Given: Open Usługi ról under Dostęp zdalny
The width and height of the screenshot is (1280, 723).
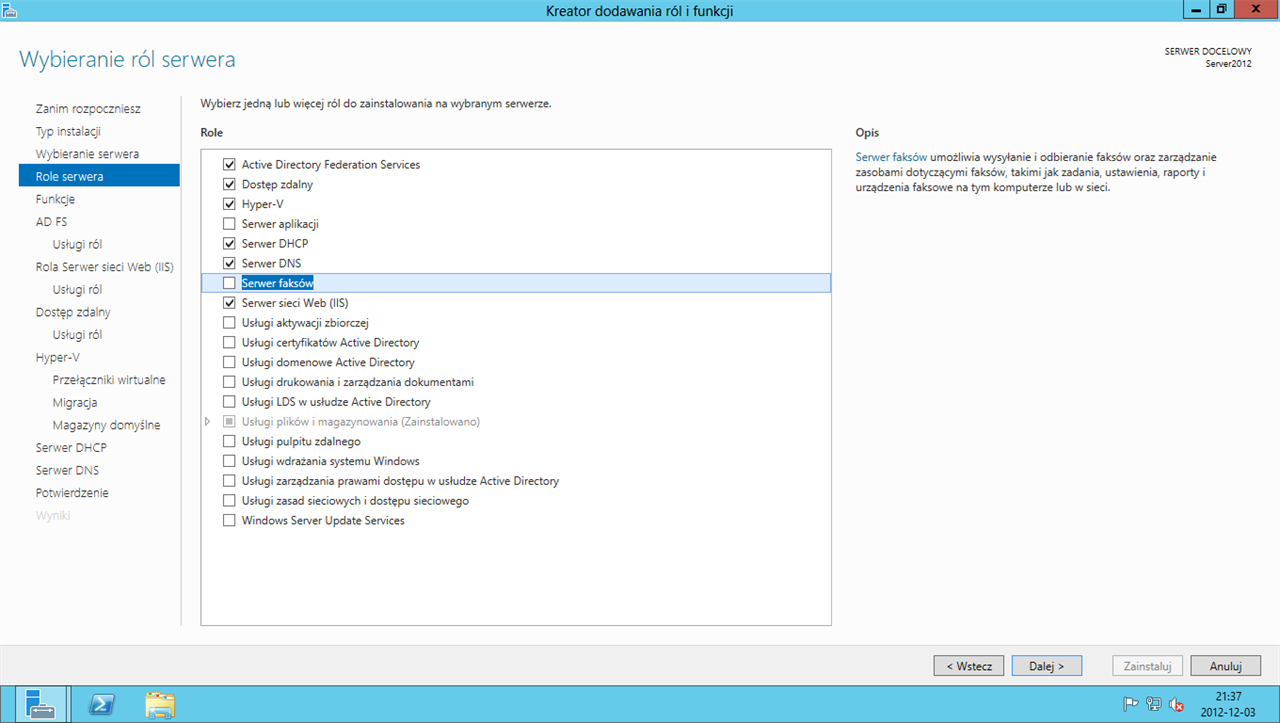Looking at the screenshot, I should point(77,335).
